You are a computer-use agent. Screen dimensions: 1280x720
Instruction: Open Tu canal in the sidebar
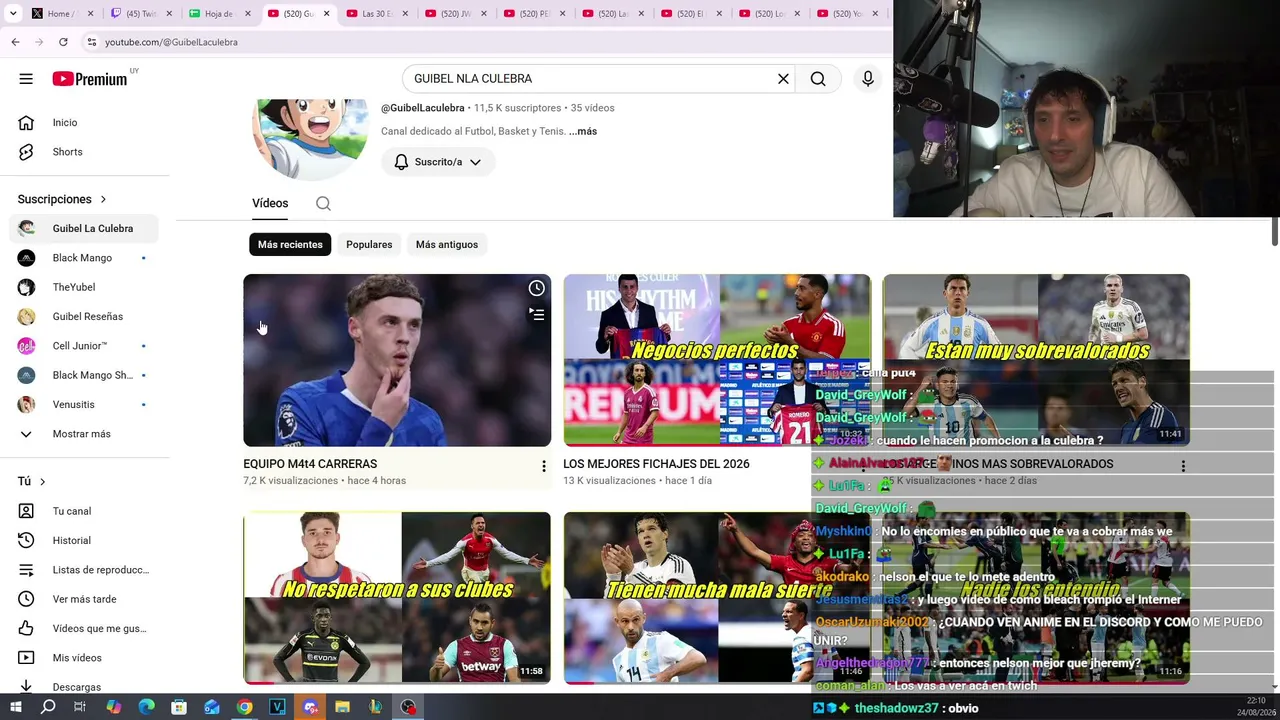84,511
